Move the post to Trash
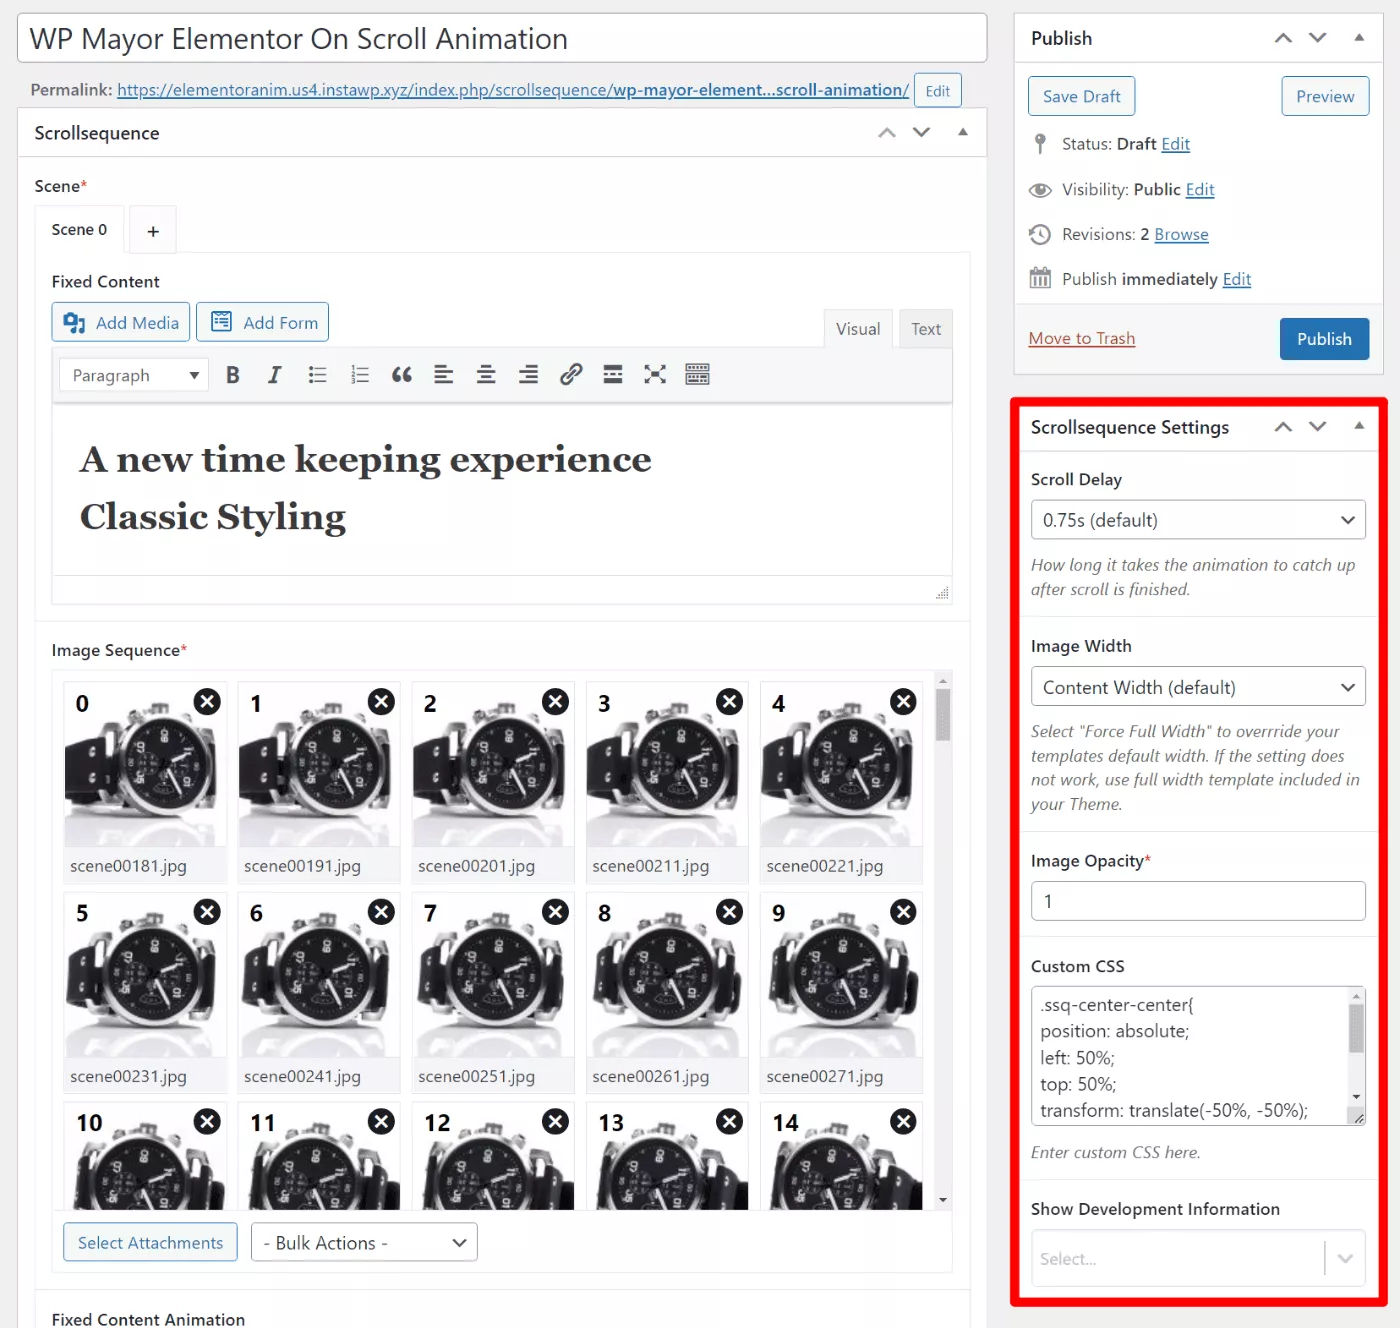Image resolution: width=1400 pixels, height=1328 pixels. point(1081,338)
